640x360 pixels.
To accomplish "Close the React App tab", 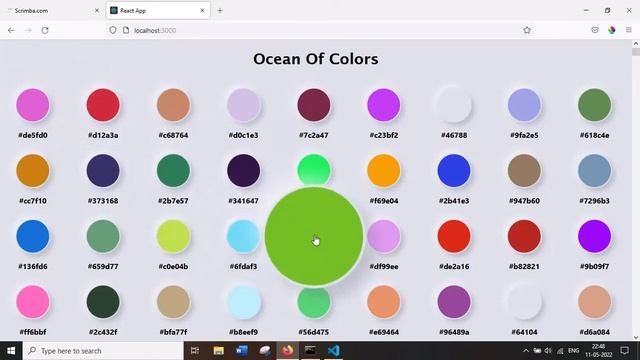I will [202, 11].
